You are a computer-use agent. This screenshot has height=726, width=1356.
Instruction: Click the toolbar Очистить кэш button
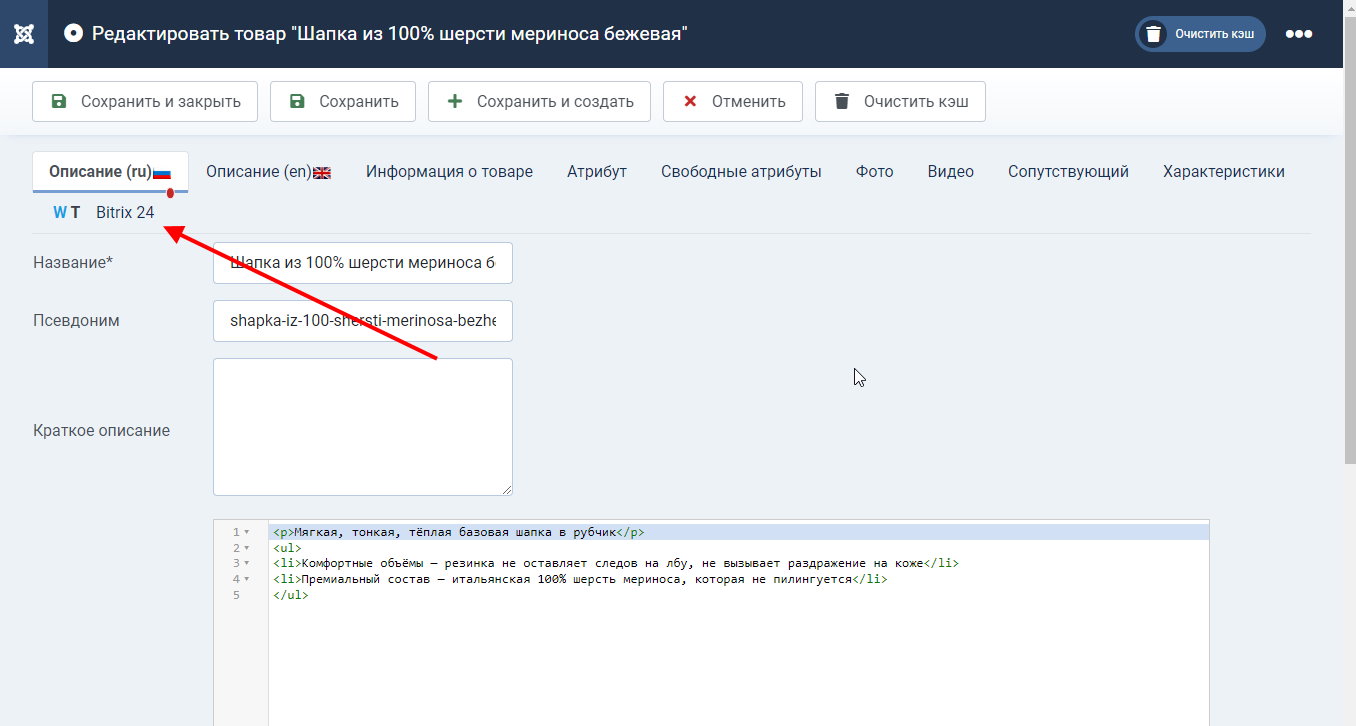900,101
